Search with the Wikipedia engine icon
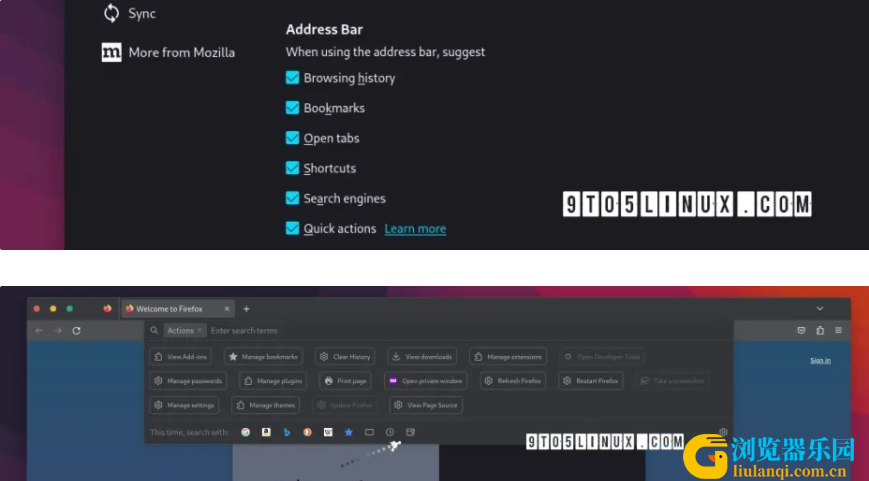869x481 pixels. (x=328, y=432)
